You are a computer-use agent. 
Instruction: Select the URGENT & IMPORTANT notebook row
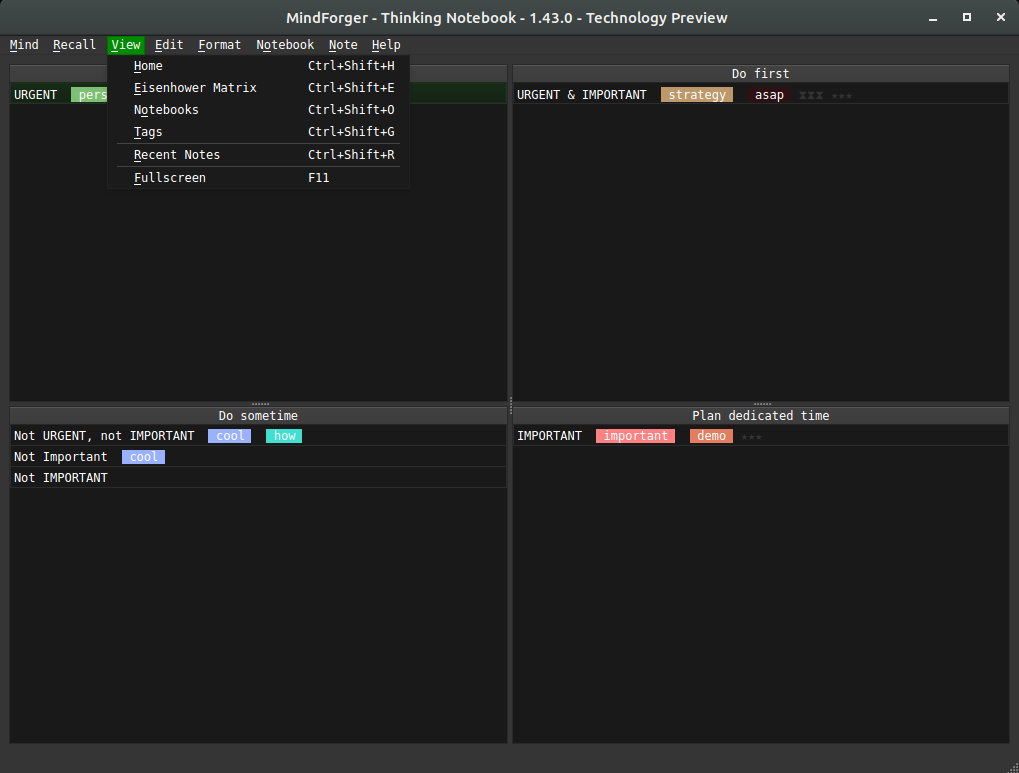[581, 95]
